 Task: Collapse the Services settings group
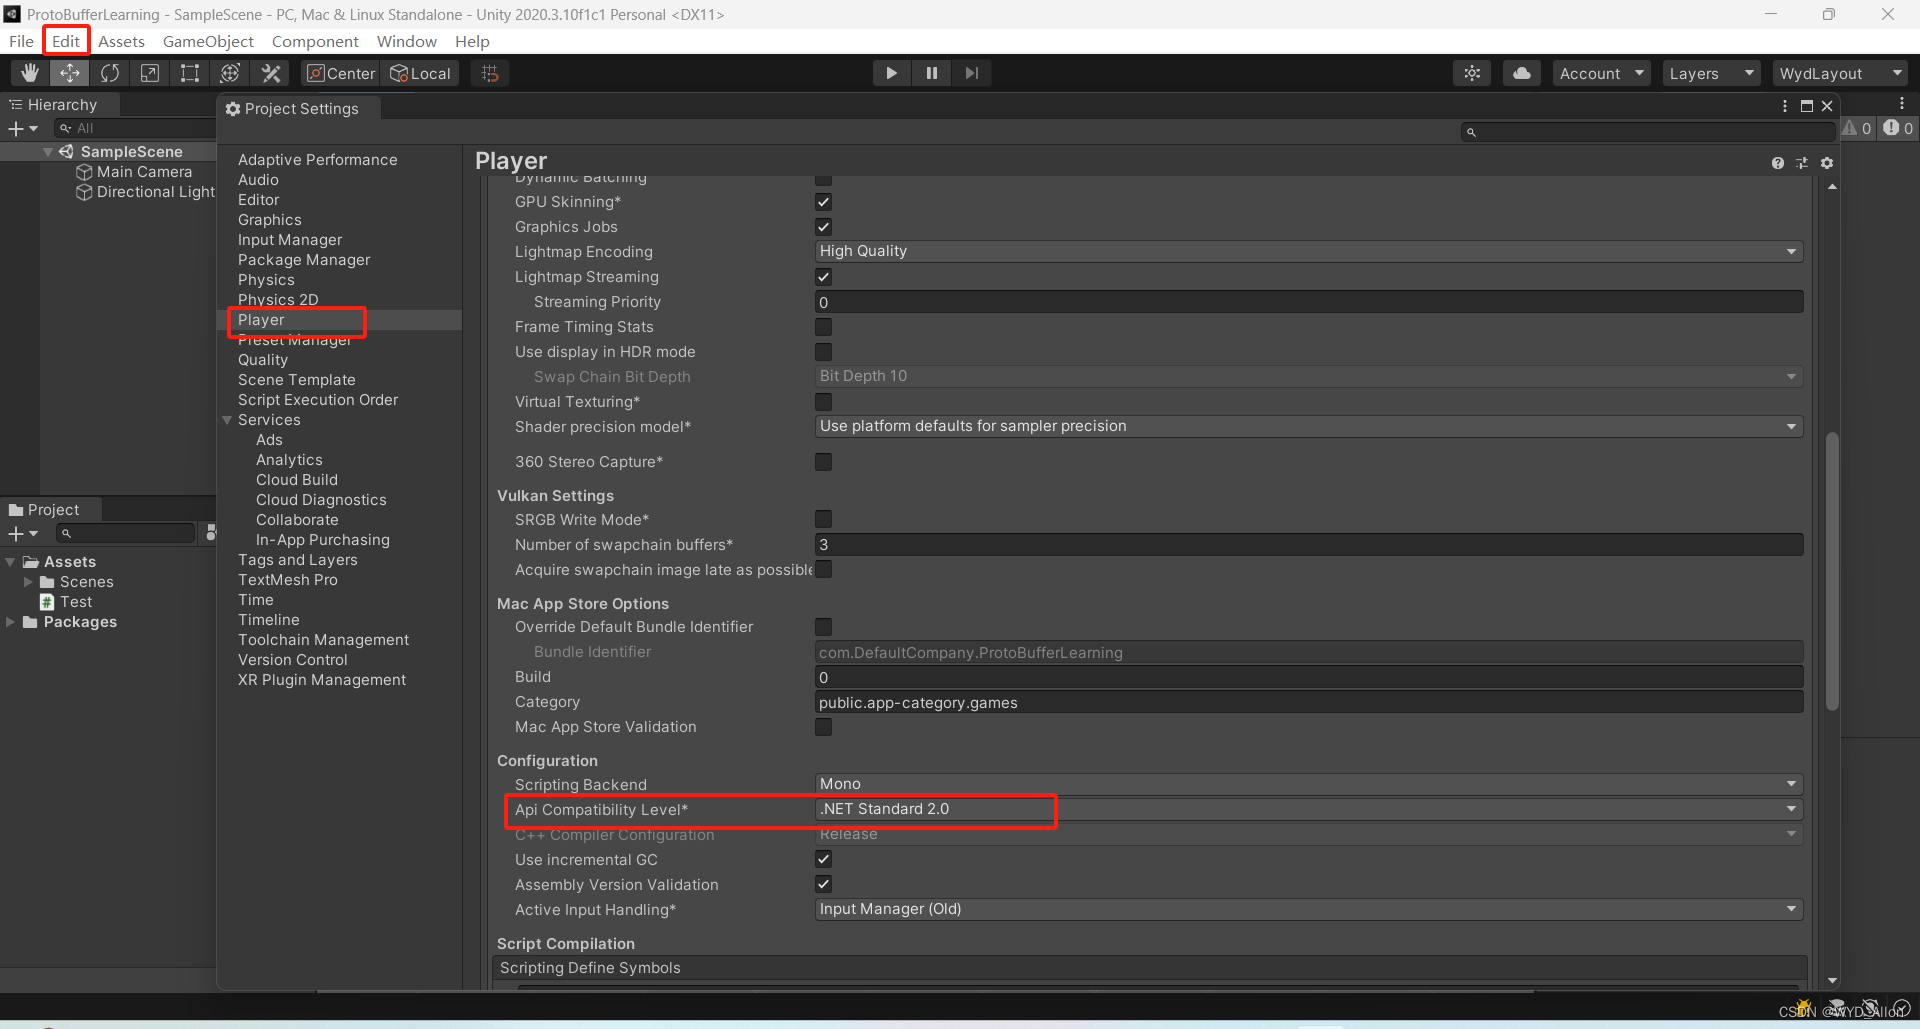coord(227,420)
